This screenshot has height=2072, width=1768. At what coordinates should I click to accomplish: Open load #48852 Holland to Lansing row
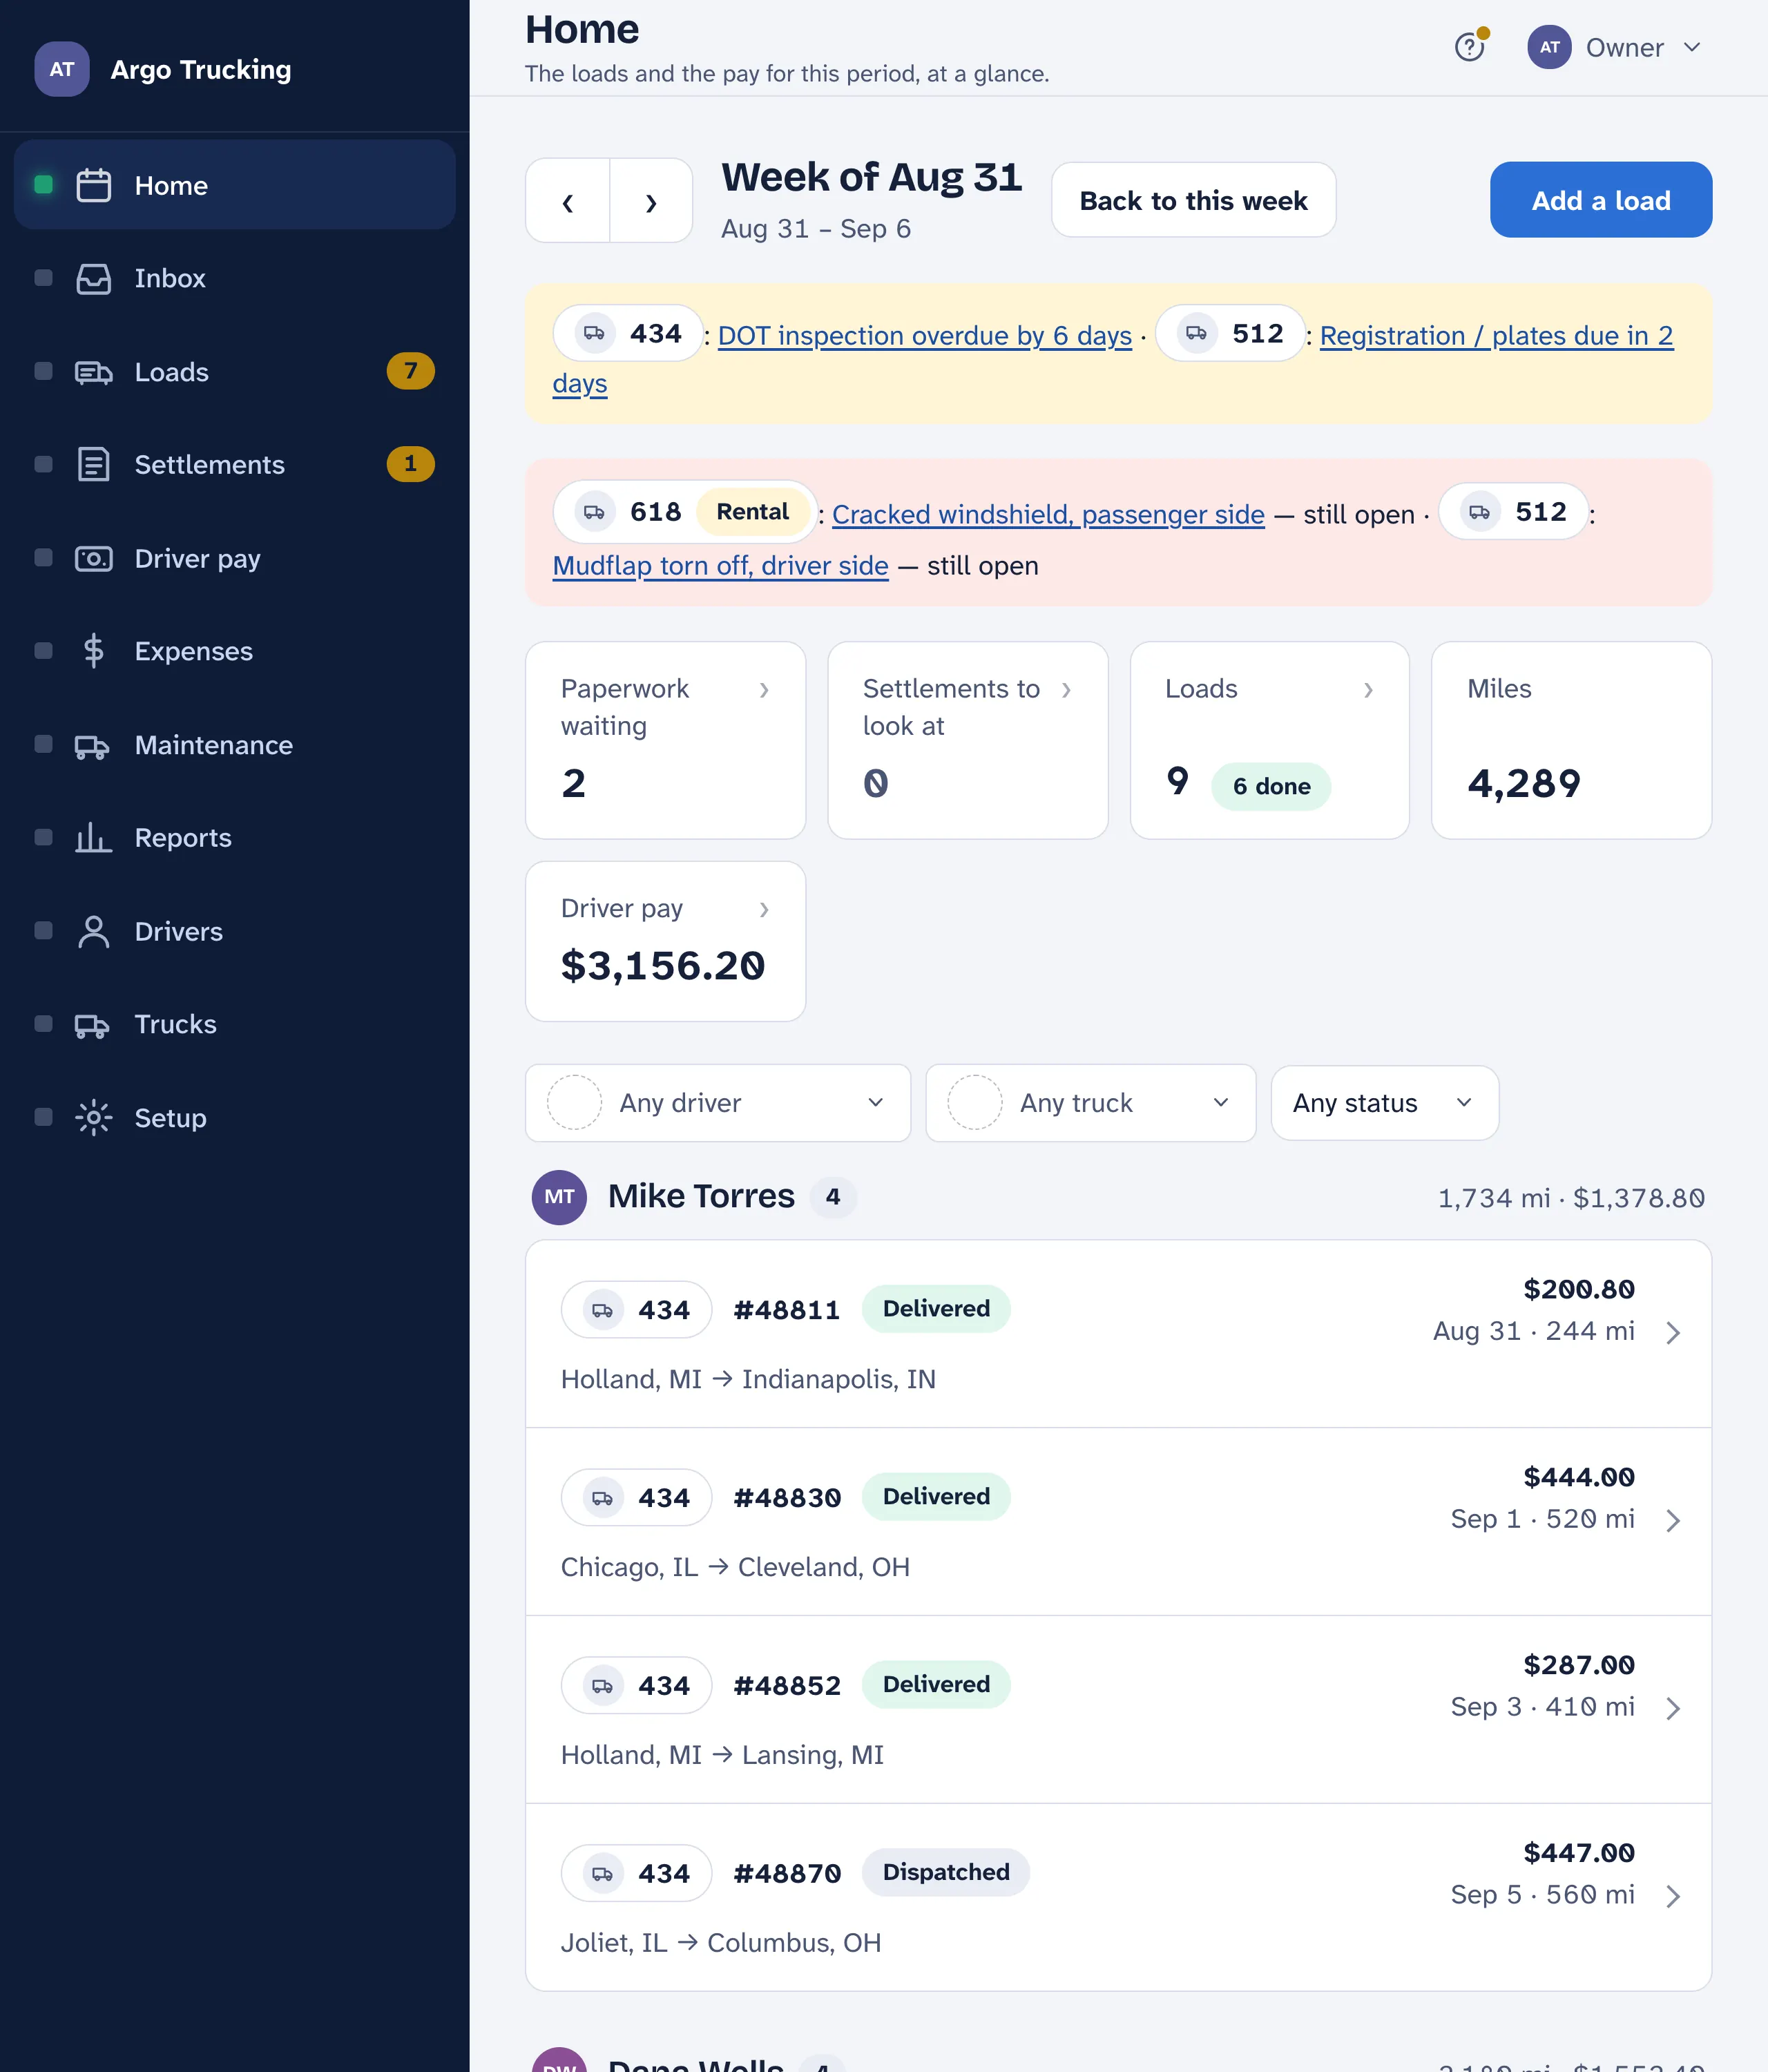1118,1710
